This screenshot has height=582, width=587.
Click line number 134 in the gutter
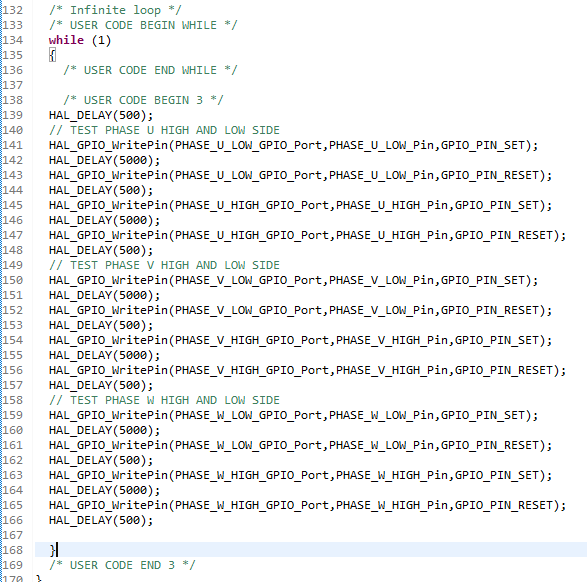(12, 40)
